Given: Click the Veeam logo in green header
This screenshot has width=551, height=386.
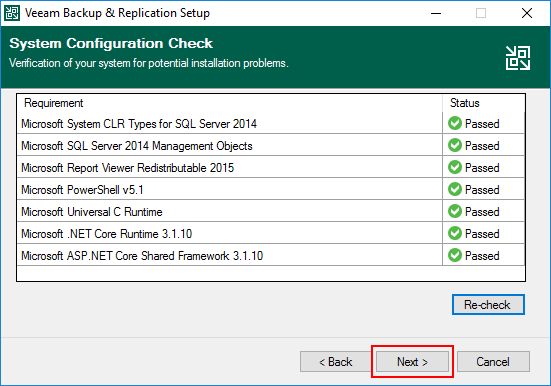Looking at the screenshot, I should point(518,58).
